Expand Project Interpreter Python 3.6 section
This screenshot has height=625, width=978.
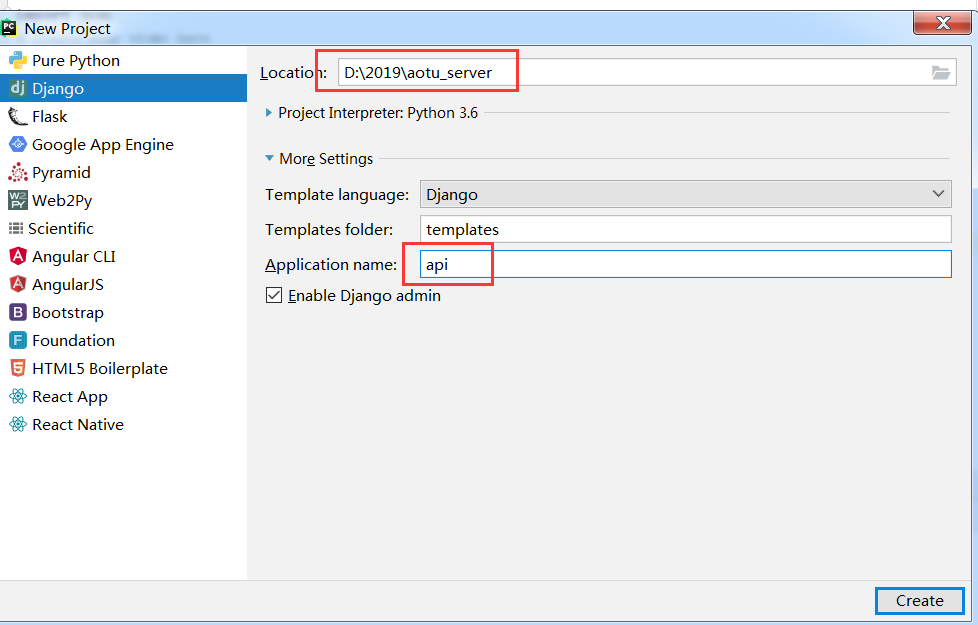269,113
